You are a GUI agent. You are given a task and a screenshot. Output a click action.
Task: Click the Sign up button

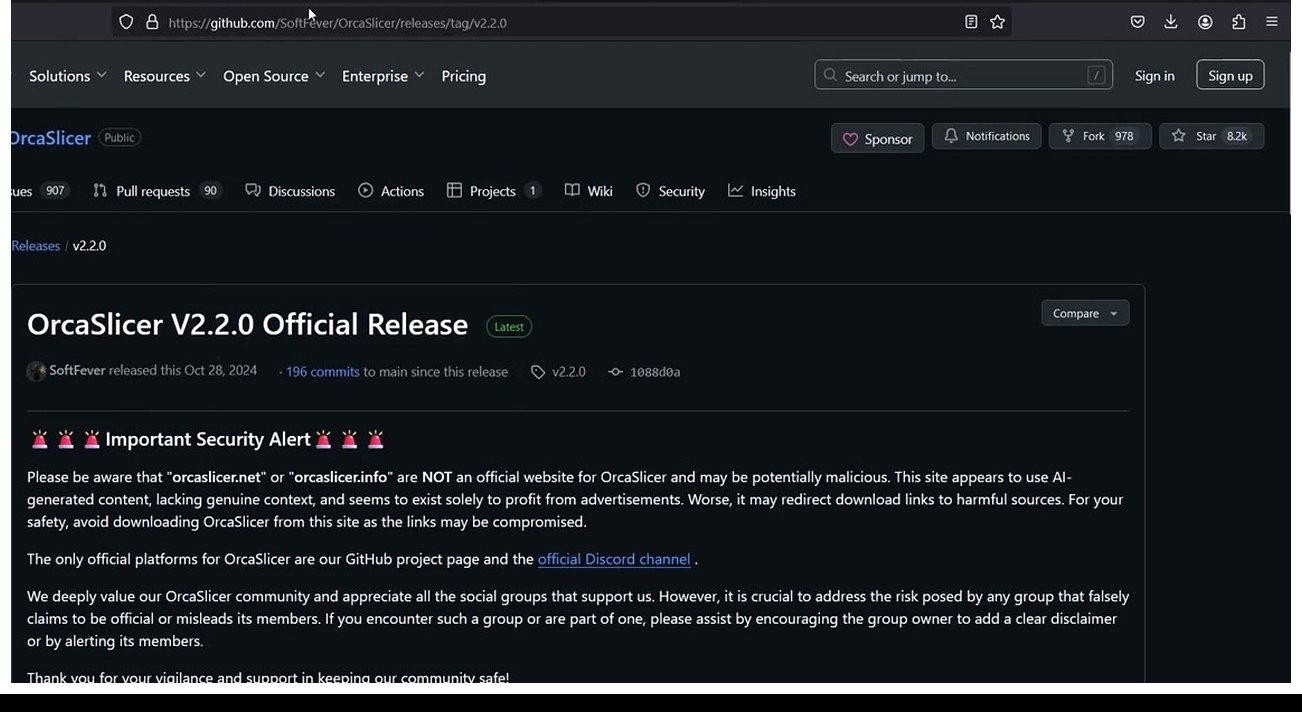[1230, 75]
